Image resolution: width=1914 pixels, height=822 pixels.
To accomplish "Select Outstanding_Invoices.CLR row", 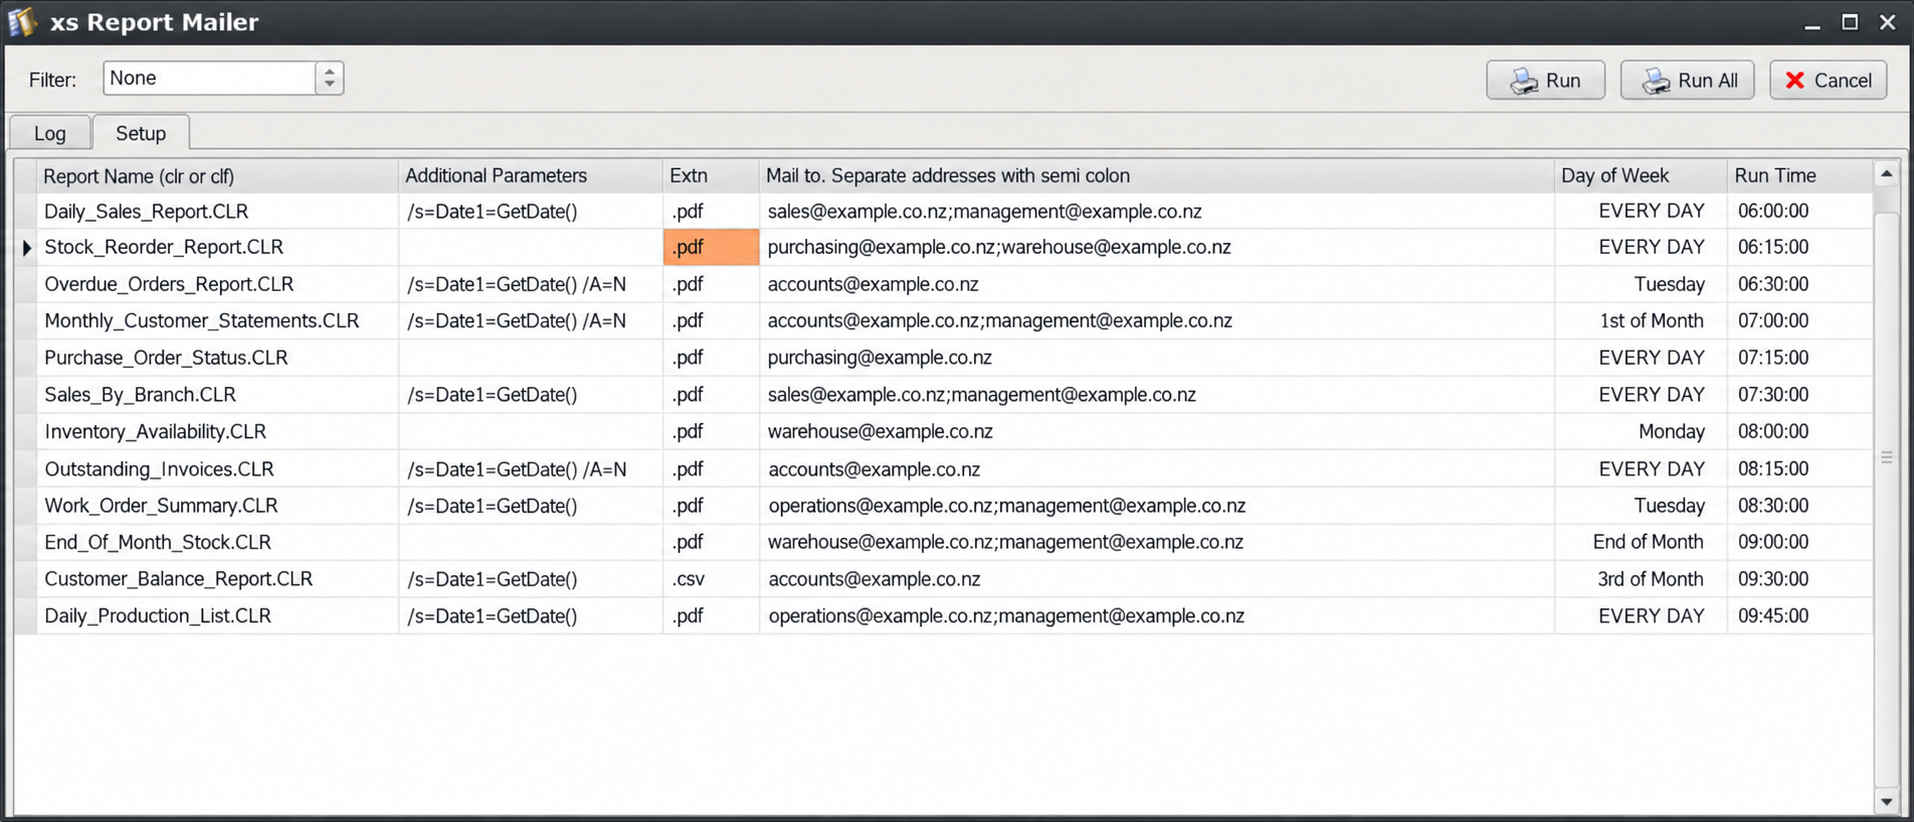I will point(159,469).
